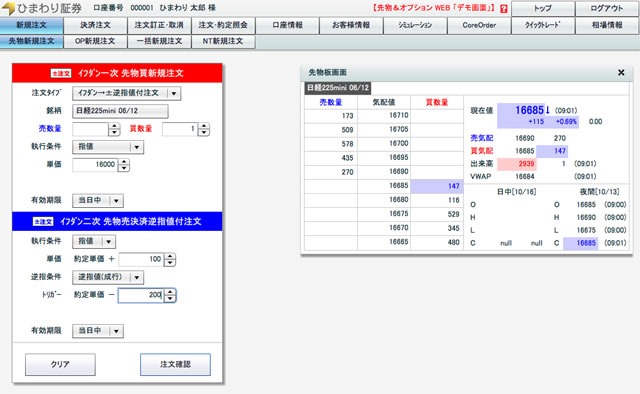Open the second-order 有効期限 当日中 dropdown

98,331
